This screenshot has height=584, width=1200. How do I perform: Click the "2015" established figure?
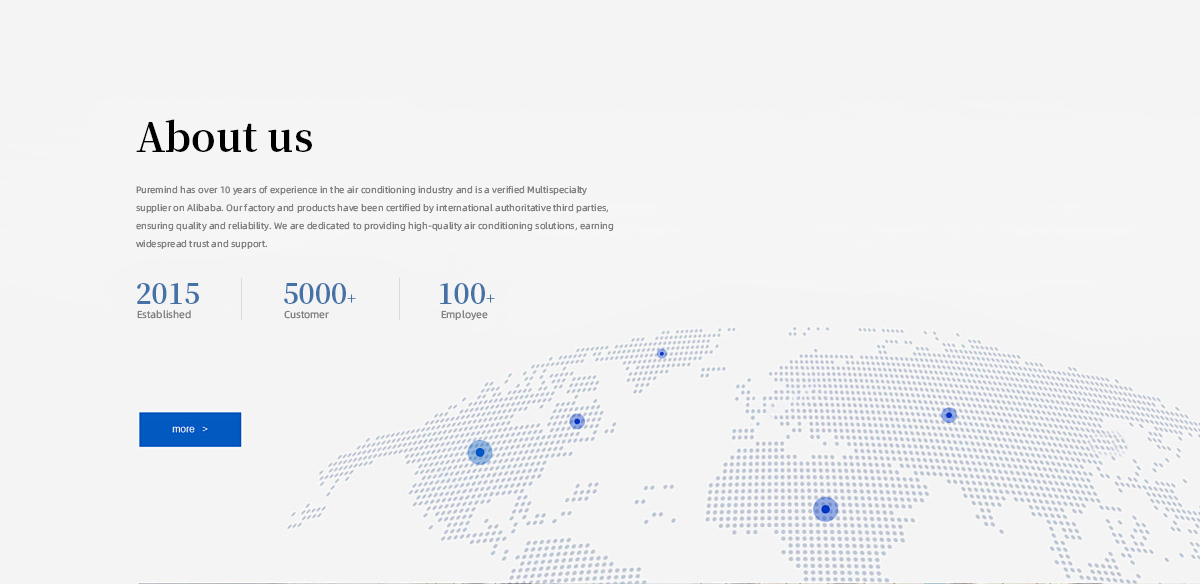point(168,294)
